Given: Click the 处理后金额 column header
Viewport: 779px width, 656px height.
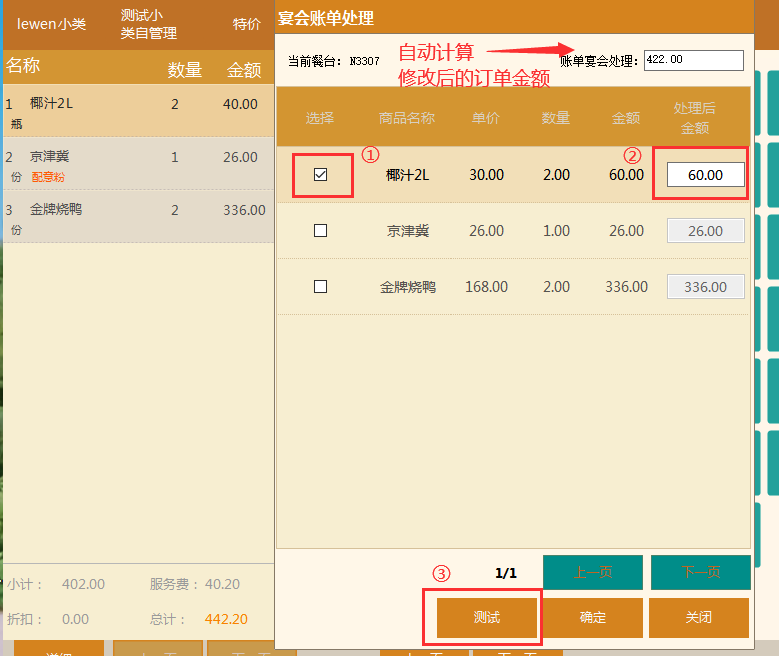Looking at the screenshot, I should pos(695,118).
